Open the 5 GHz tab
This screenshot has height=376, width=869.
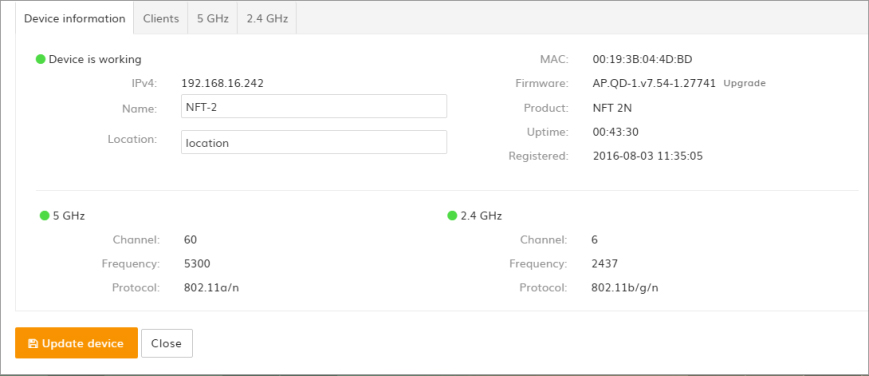(213, 18)
